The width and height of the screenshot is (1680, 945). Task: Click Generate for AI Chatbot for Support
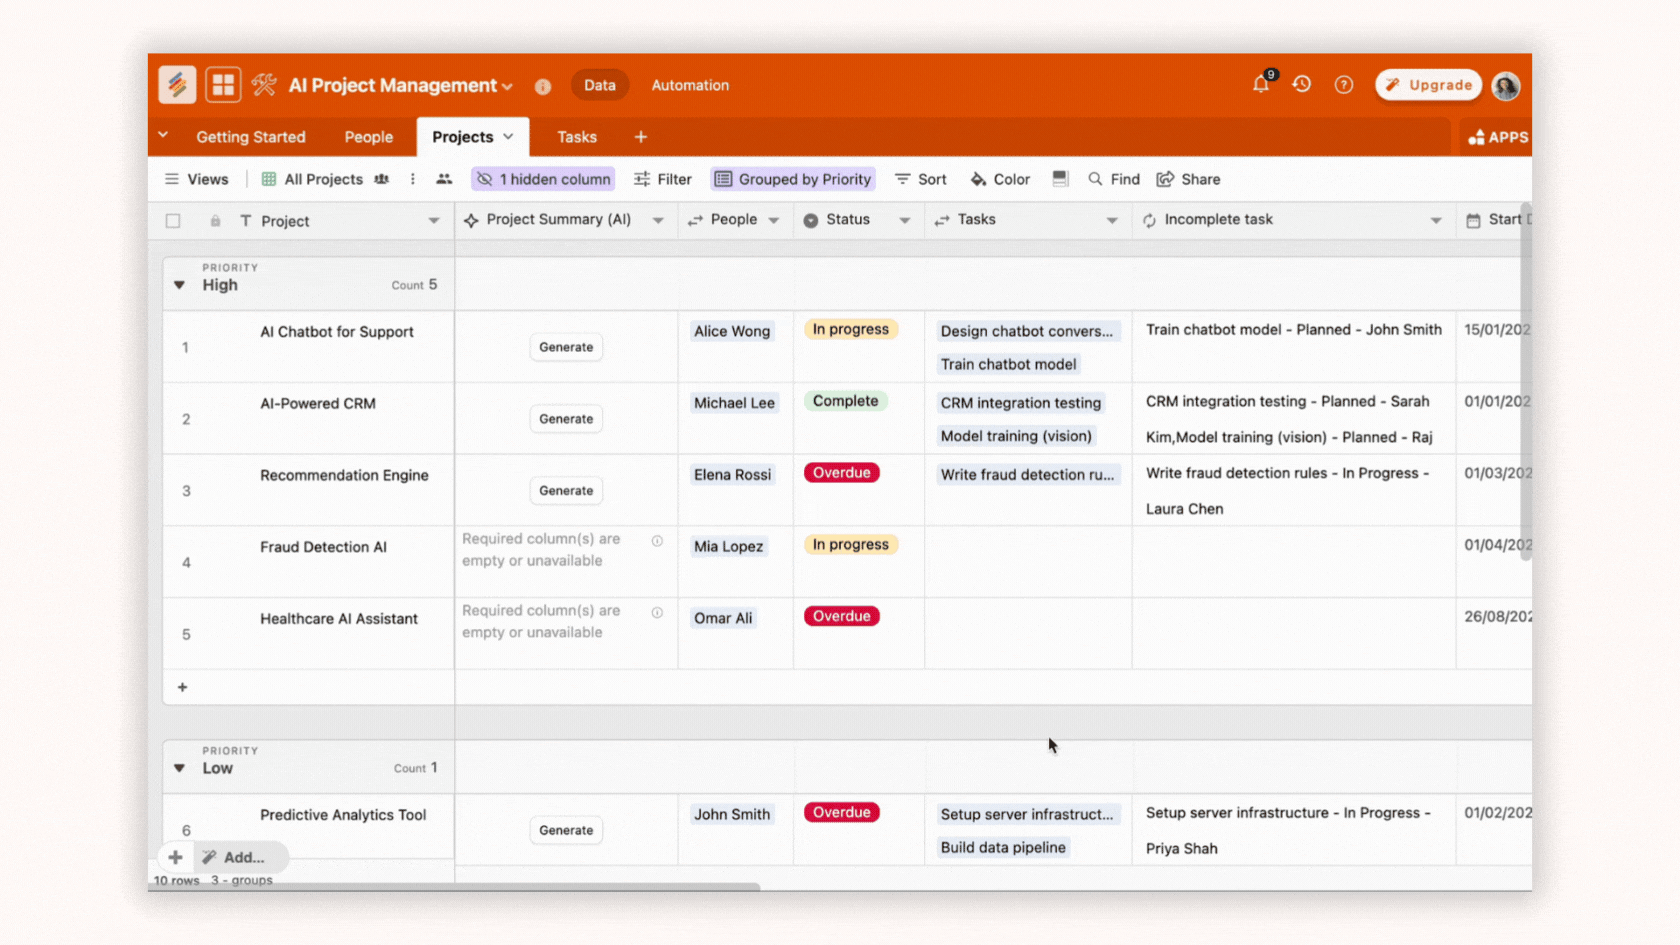(x=566, y=347)
